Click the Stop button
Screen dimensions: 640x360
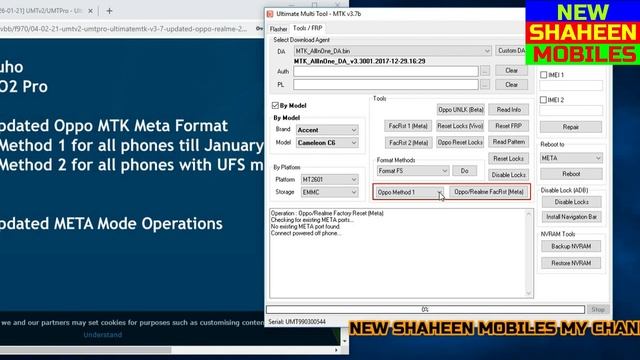point(598,310)
